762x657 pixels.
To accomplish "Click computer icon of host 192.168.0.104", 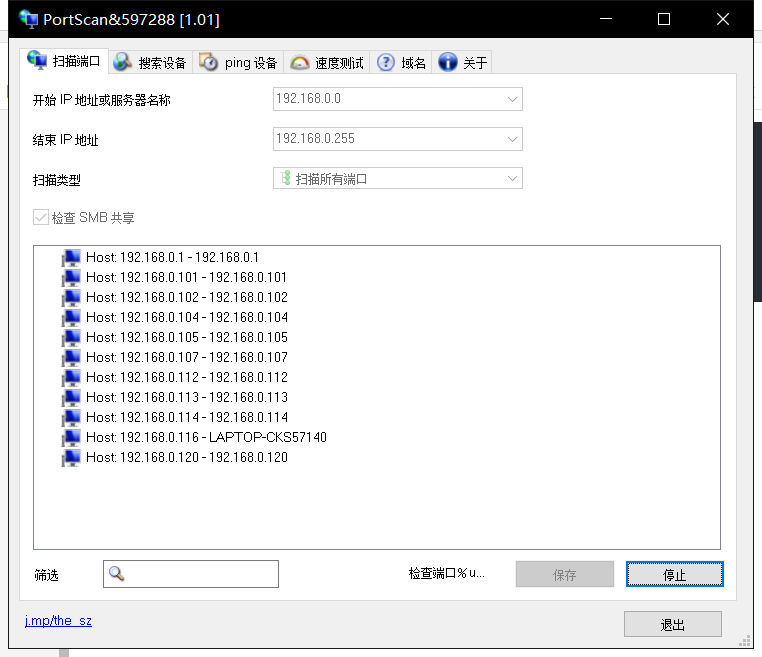I will click(71, 317).
